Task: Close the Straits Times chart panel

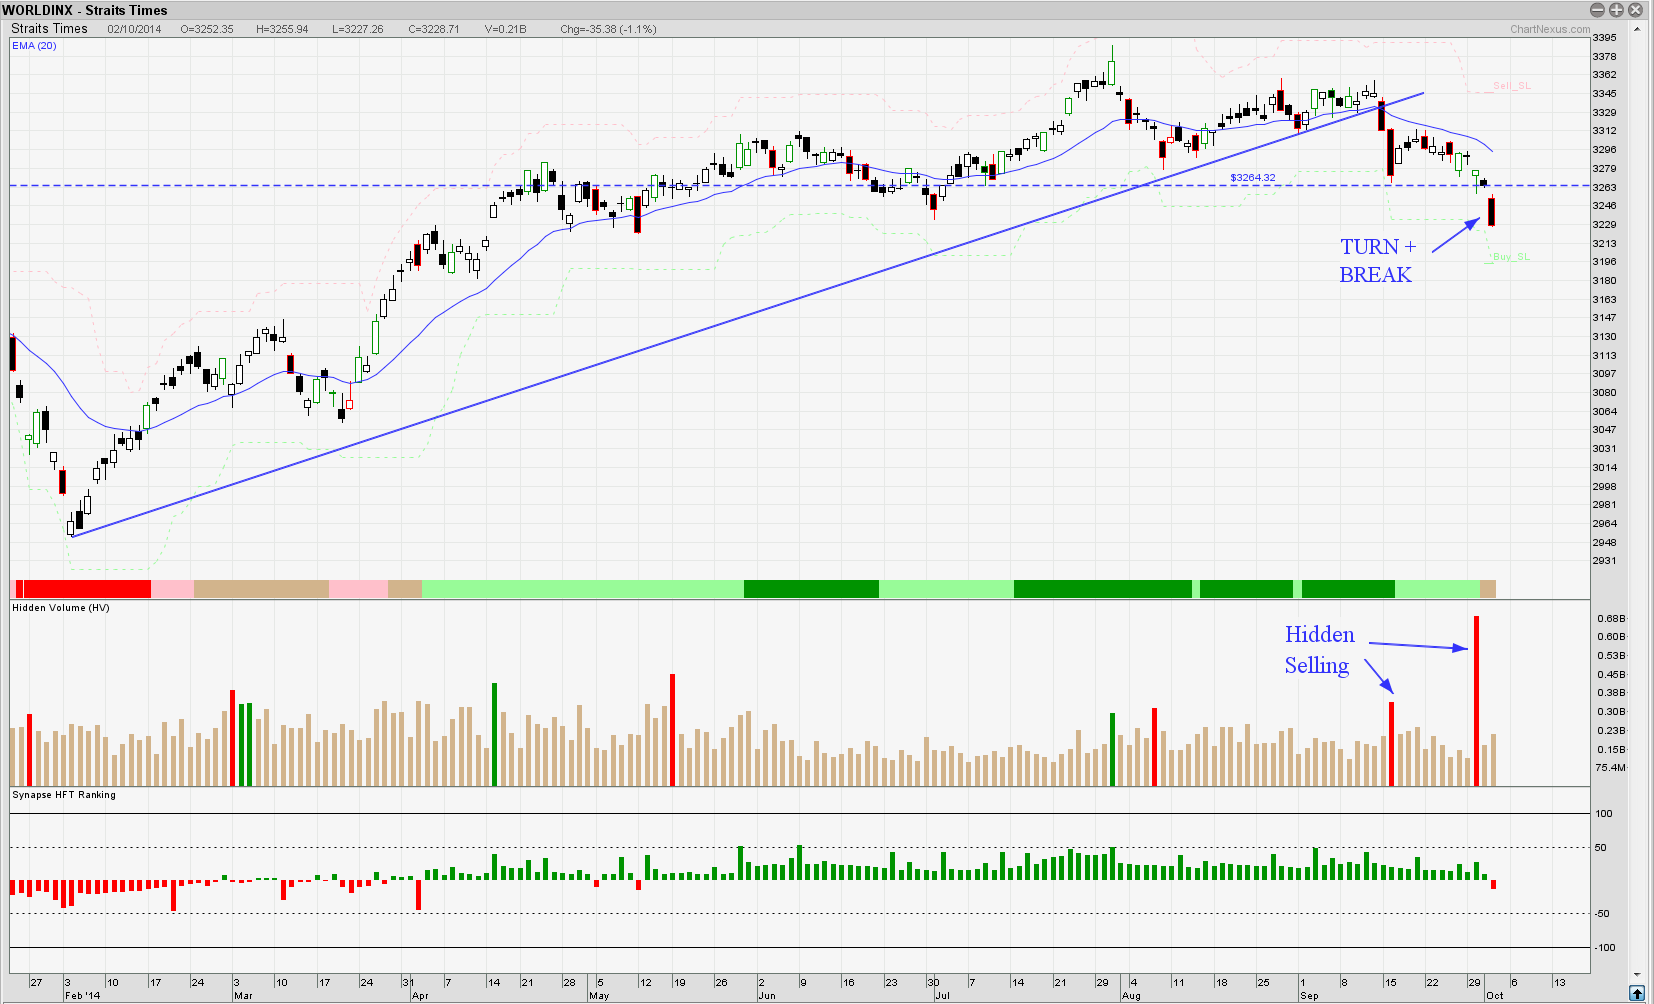Action: pyautogui.click(x=1636, y=10)
